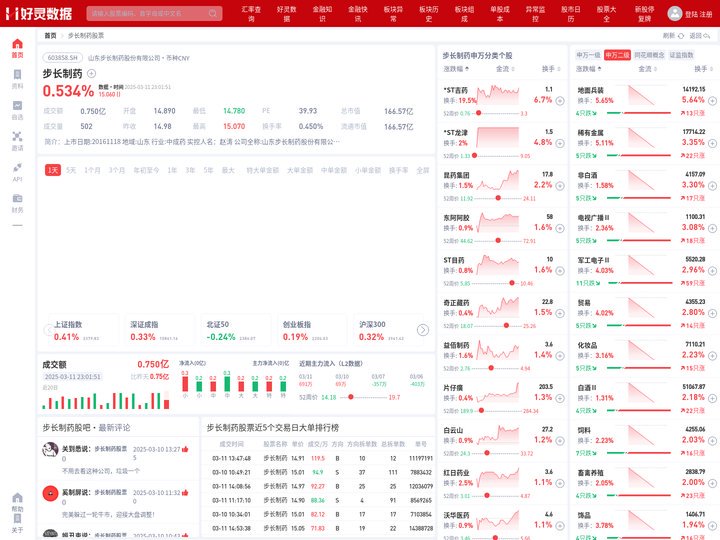720x540 pixels.
Task: Toggle 全屏 fullscreen chart mode
Action: tap(422, 170)
